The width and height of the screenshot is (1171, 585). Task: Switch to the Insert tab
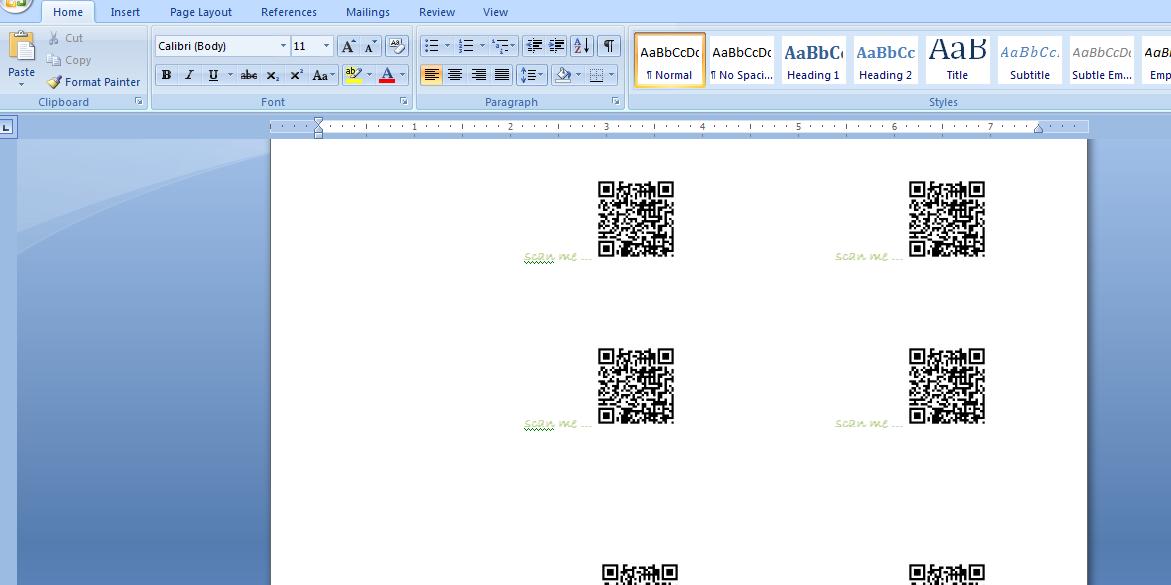[x=125, y=12]
